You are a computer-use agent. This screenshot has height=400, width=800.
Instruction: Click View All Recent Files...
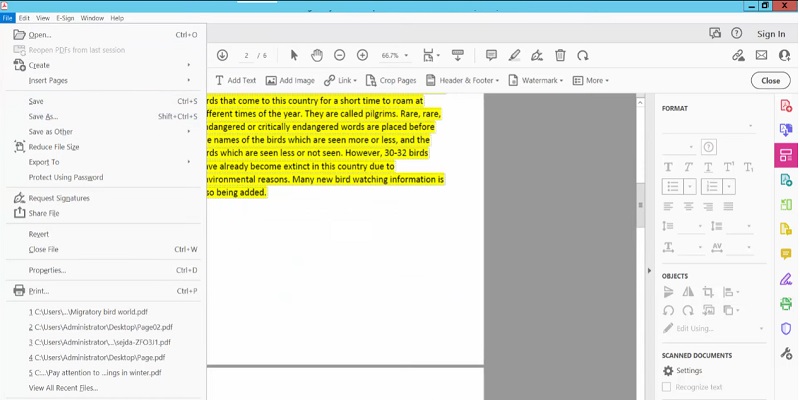pos(105,388)
